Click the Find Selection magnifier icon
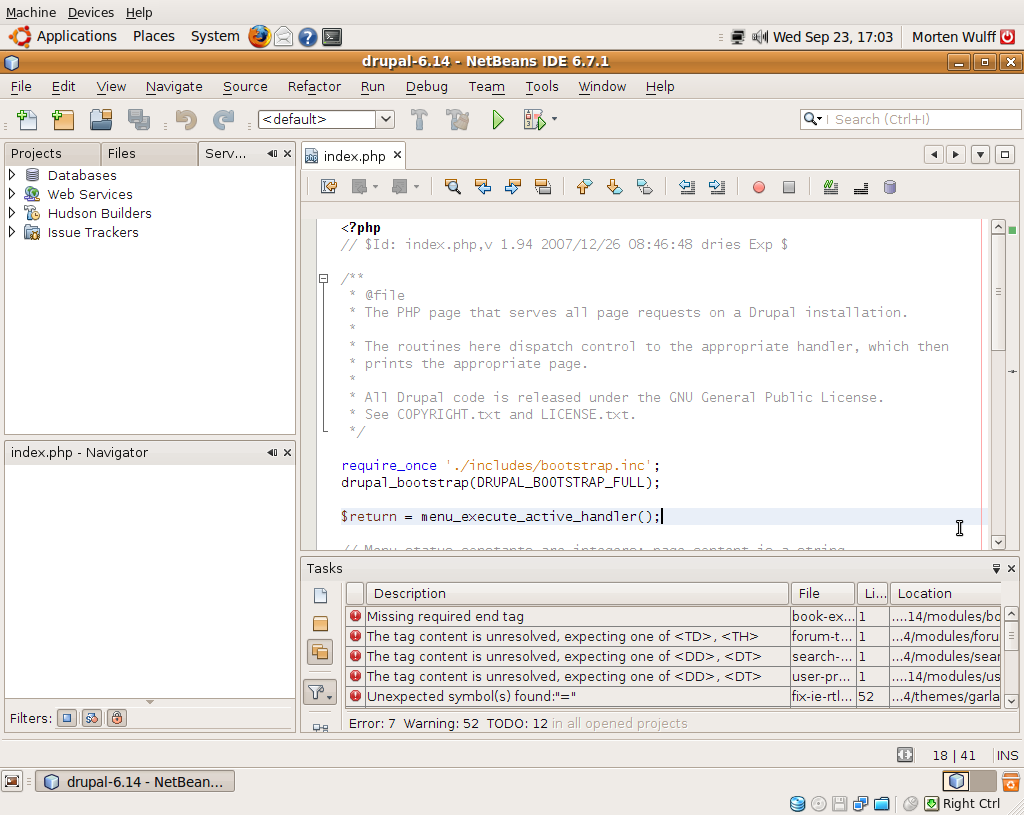The image size is (1024, 815). [x=453, y=187]
